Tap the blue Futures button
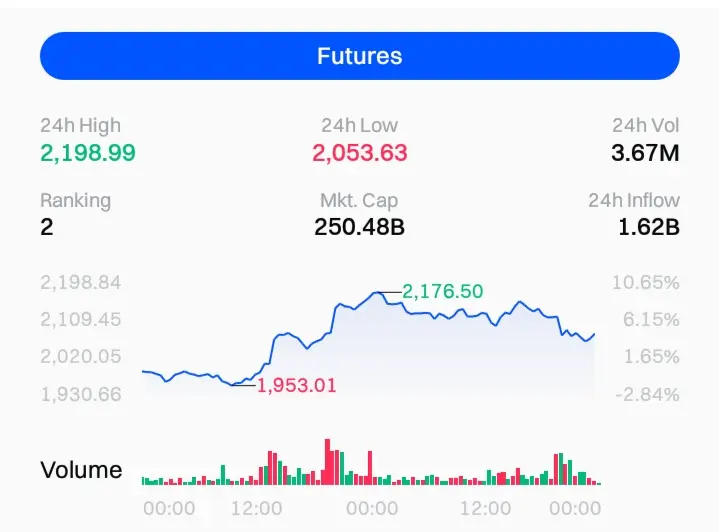Image resolution: width=719 pixels, height=532 pixels. point(359,56)
